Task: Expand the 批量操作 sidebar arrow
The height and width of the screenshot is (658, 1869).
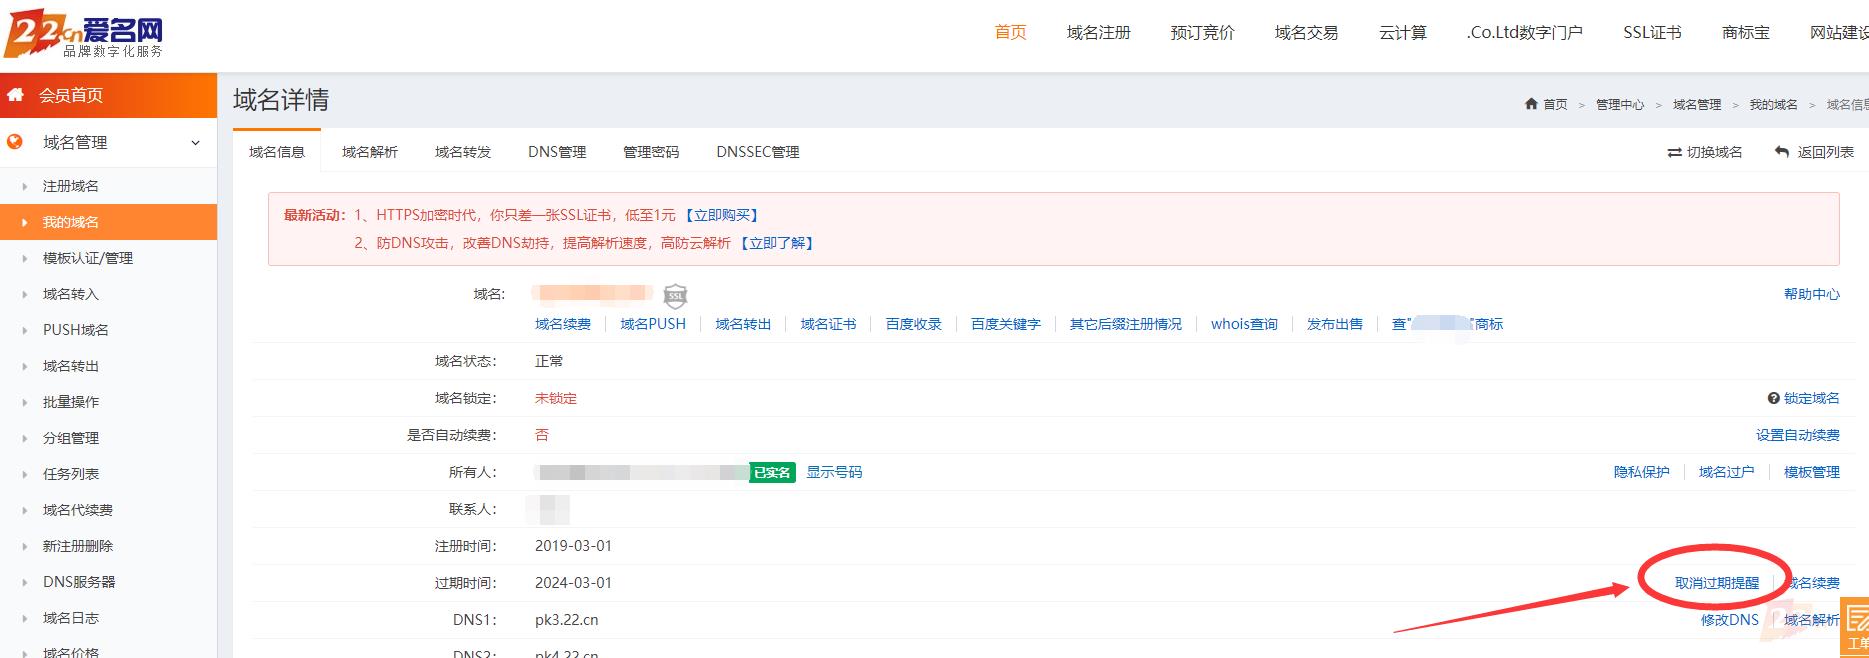Action: coord(25,402)
